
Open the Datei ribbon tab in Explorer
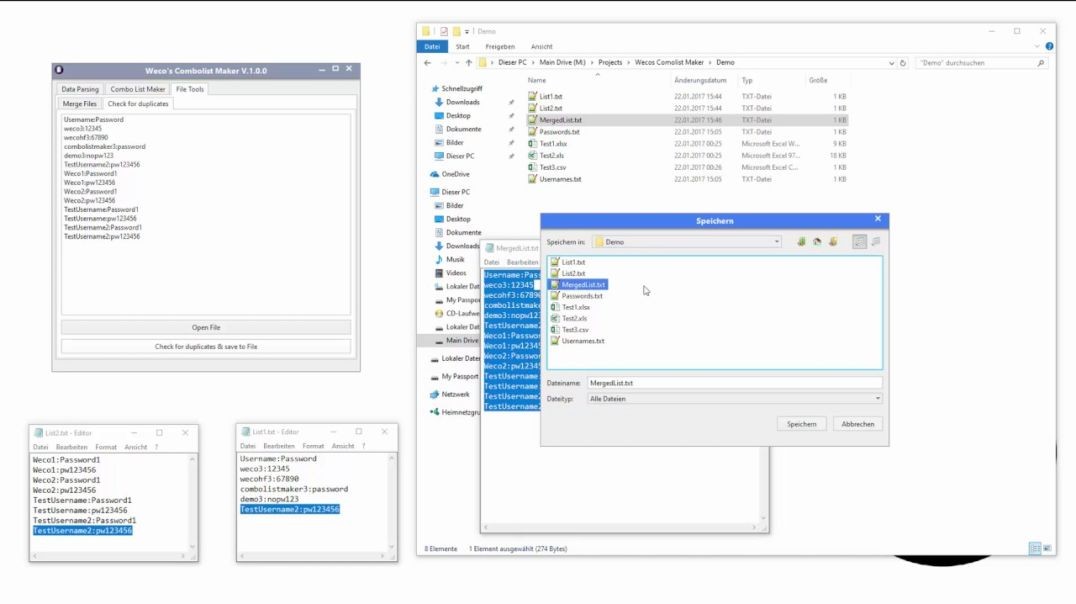tap(432, 47)
